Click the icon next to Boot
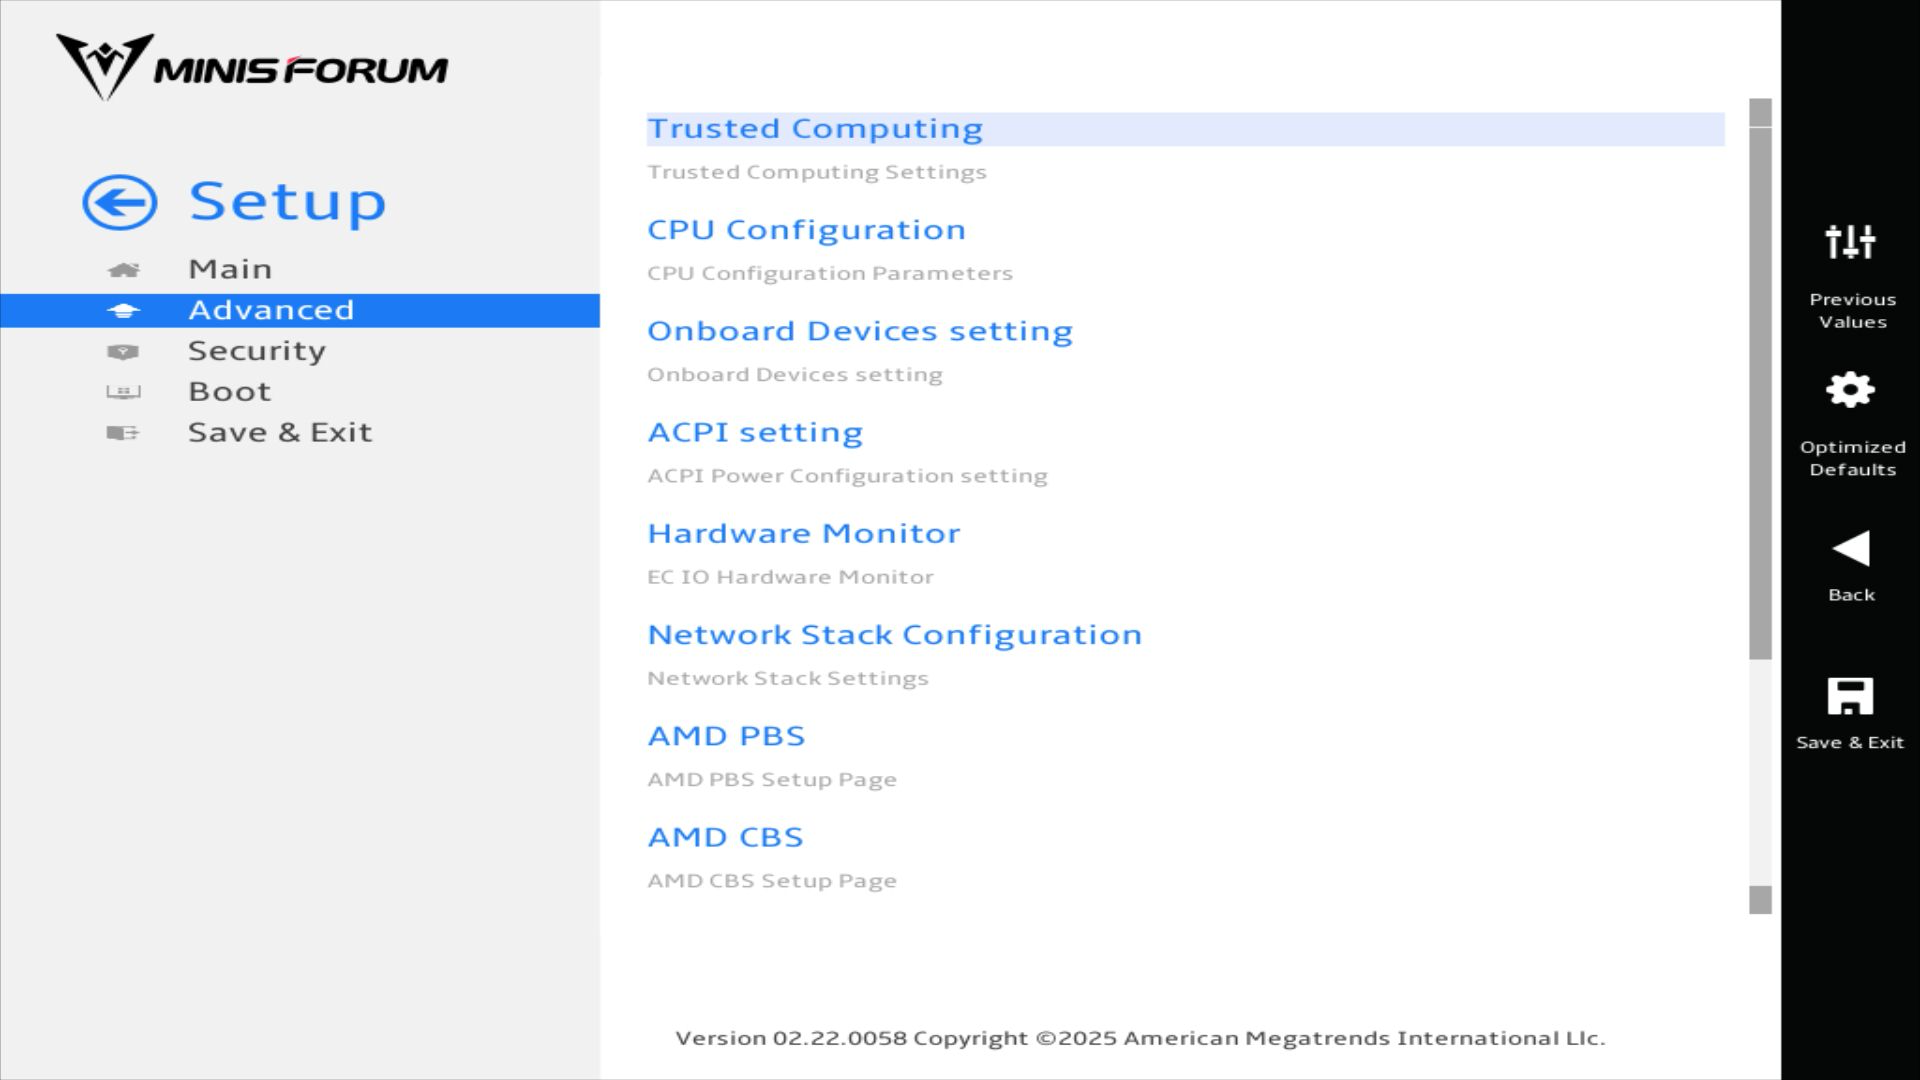Viewport: 1920px width, 1080px height. (x=123, y=392)
